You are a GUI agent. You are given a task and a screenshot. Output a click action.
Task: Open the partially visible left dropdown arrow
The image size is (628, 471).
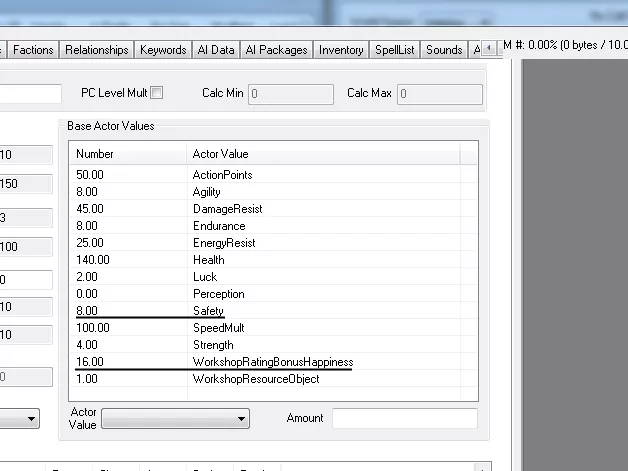point(31,419)
